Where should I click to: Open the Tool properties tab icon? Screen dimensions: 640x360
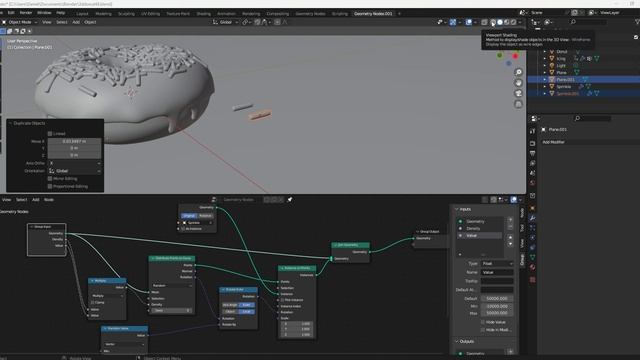coord(532,132)
